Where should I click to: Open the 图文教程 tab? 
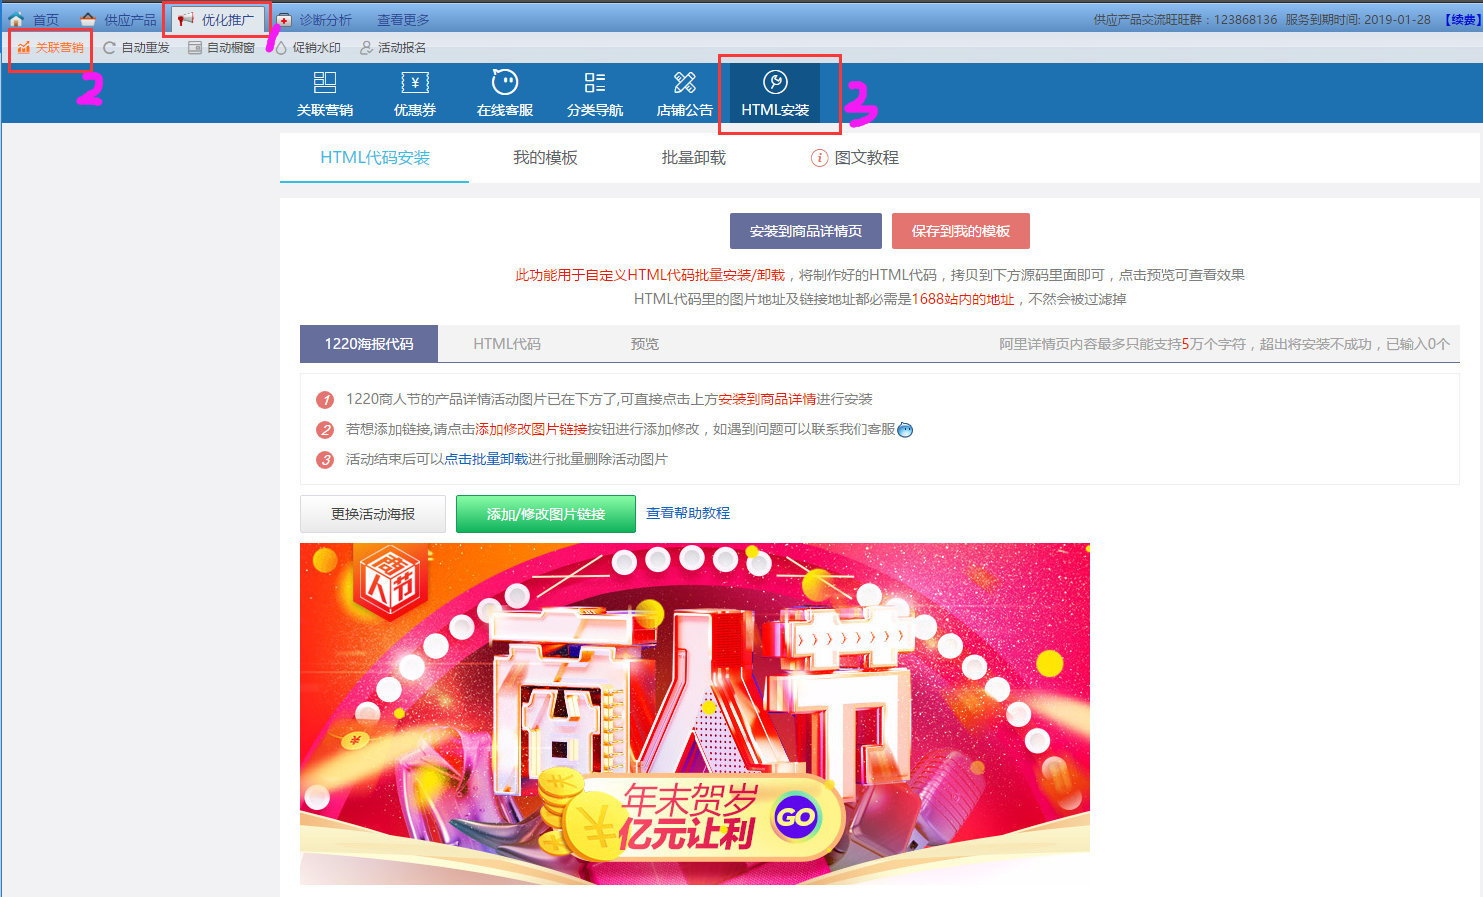[x=855, y=158]
